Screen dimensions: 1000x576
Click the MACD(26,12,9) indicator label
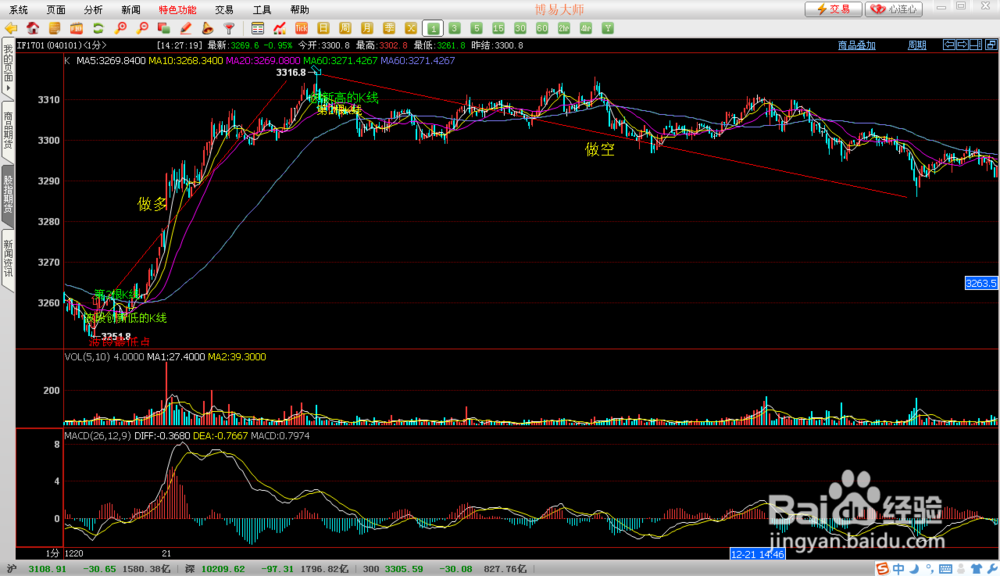click(98, 436)
